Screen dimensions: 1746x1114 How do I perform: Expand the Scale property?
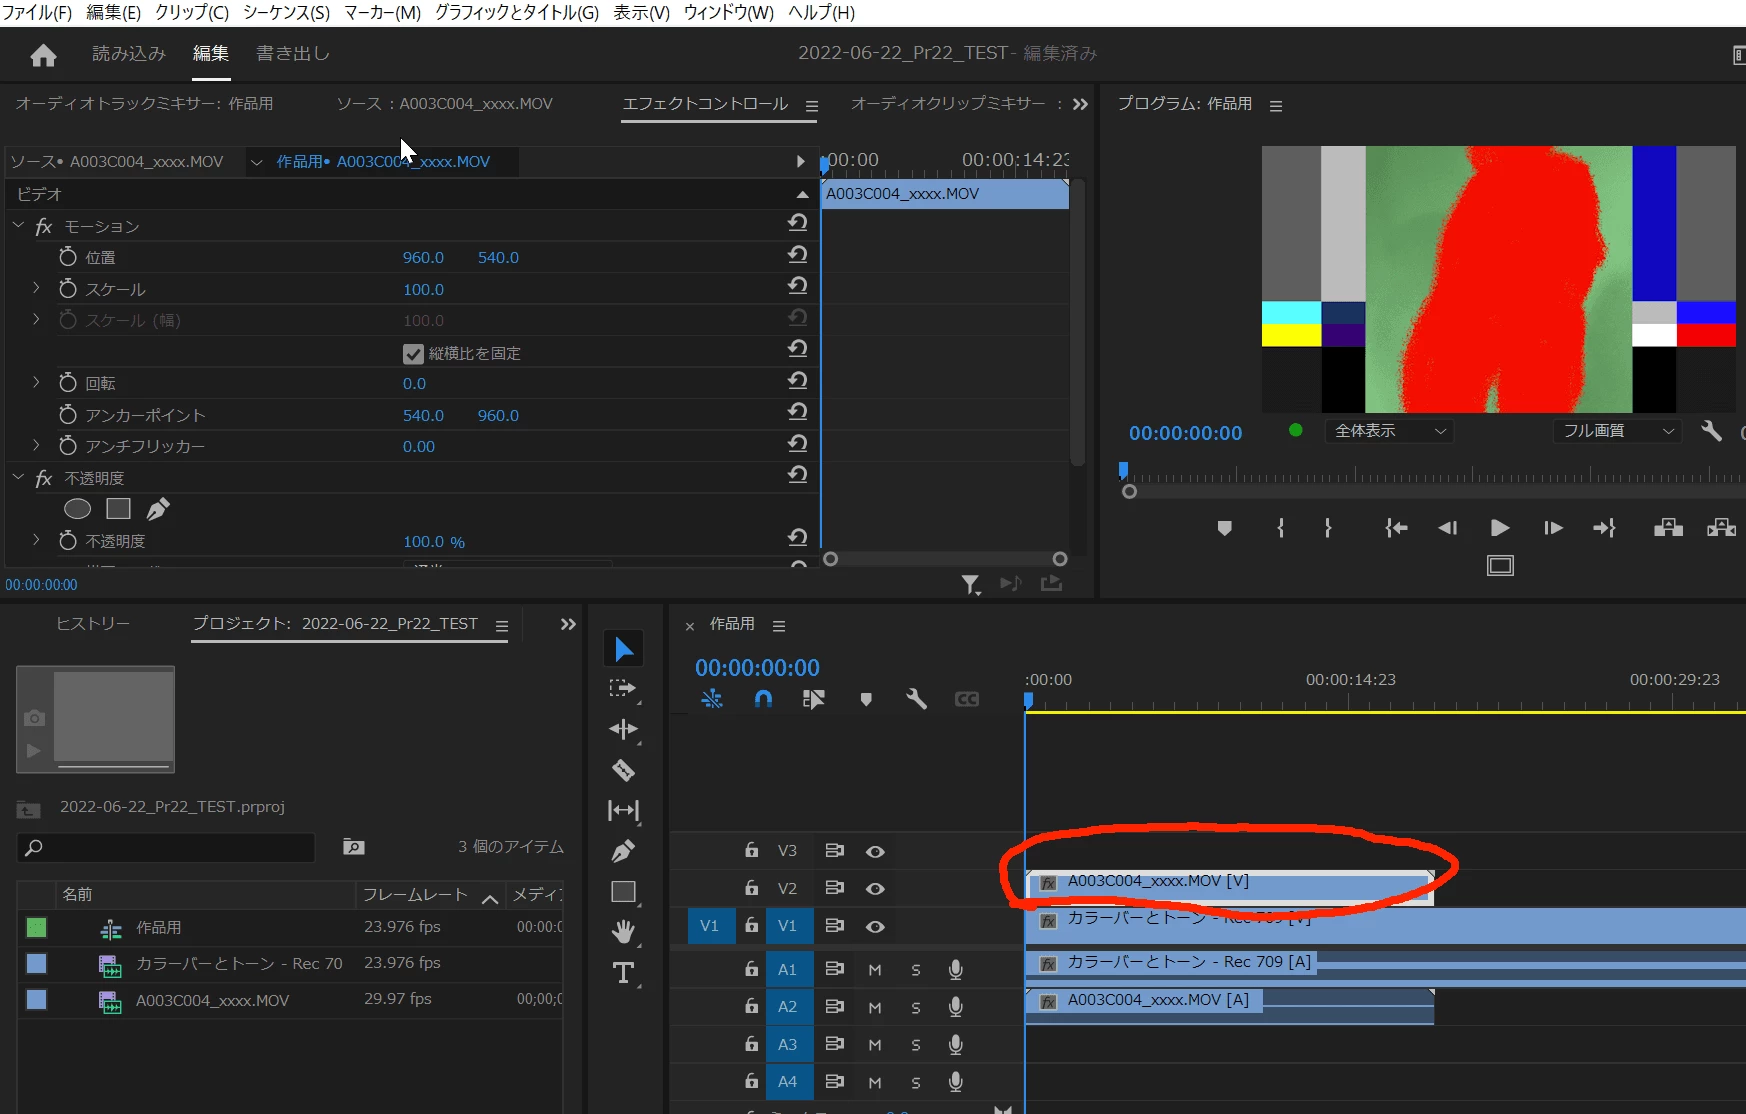[36, 288]
